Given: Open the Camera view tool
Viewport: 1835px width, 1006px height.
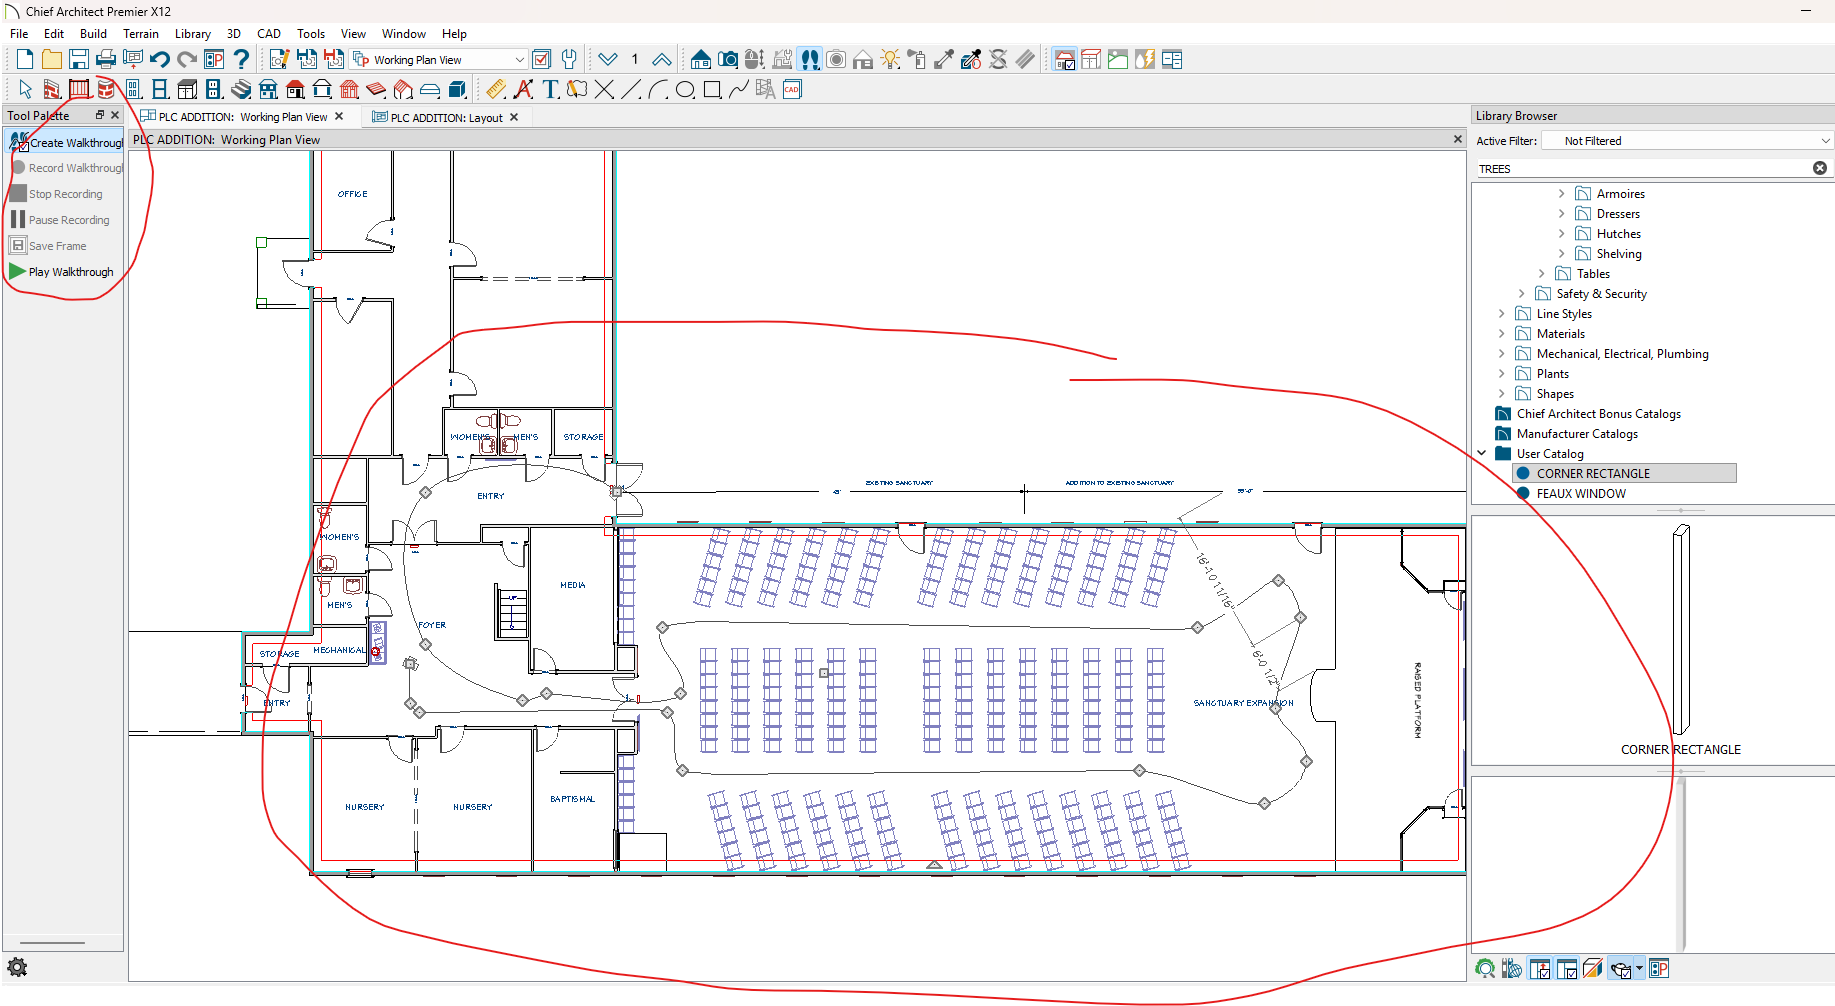Looking at the screenshot, I should coord(728,60).
